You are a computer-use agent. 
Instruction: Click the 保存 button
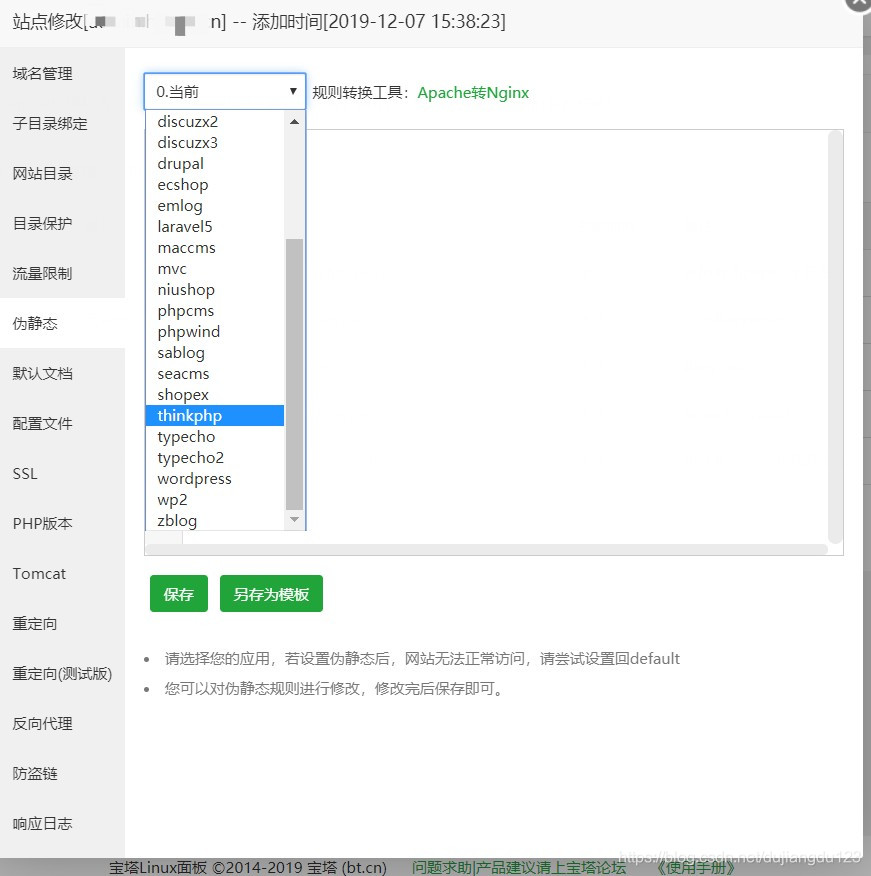(x=178, y=593)
